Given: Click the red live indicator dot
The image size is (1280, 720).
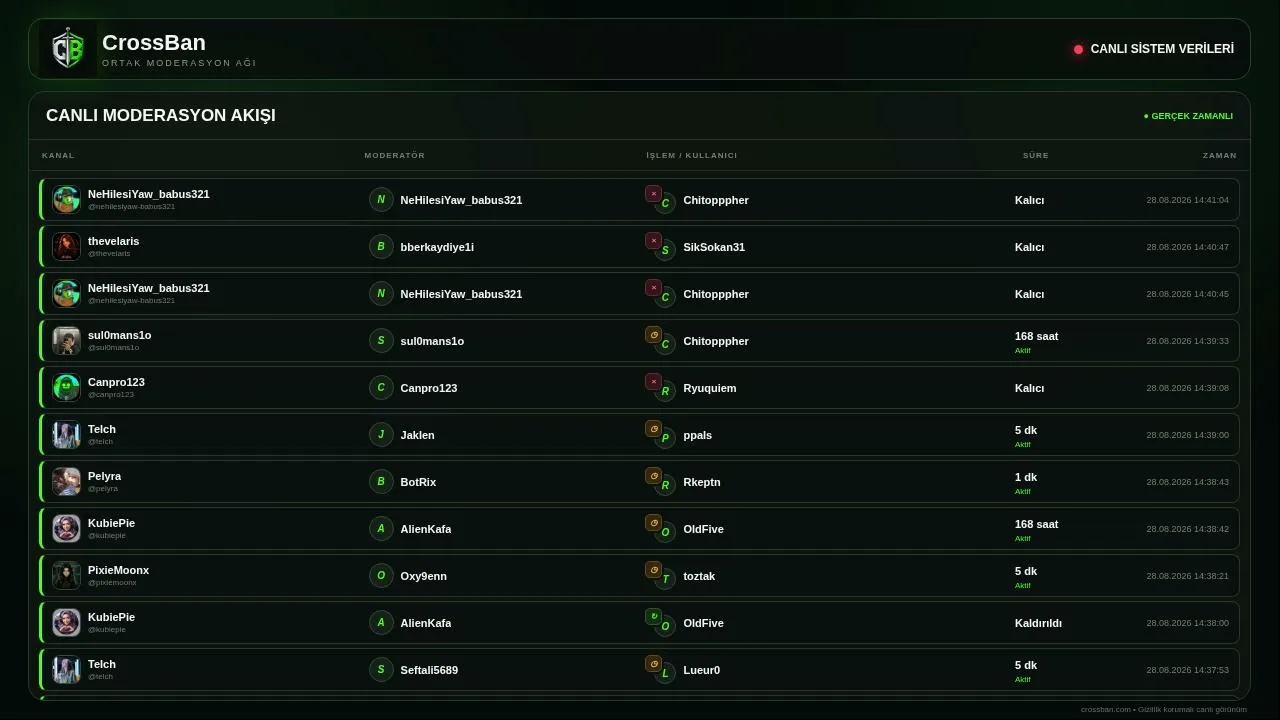Looking at the screenshot, I should 1078,49.
